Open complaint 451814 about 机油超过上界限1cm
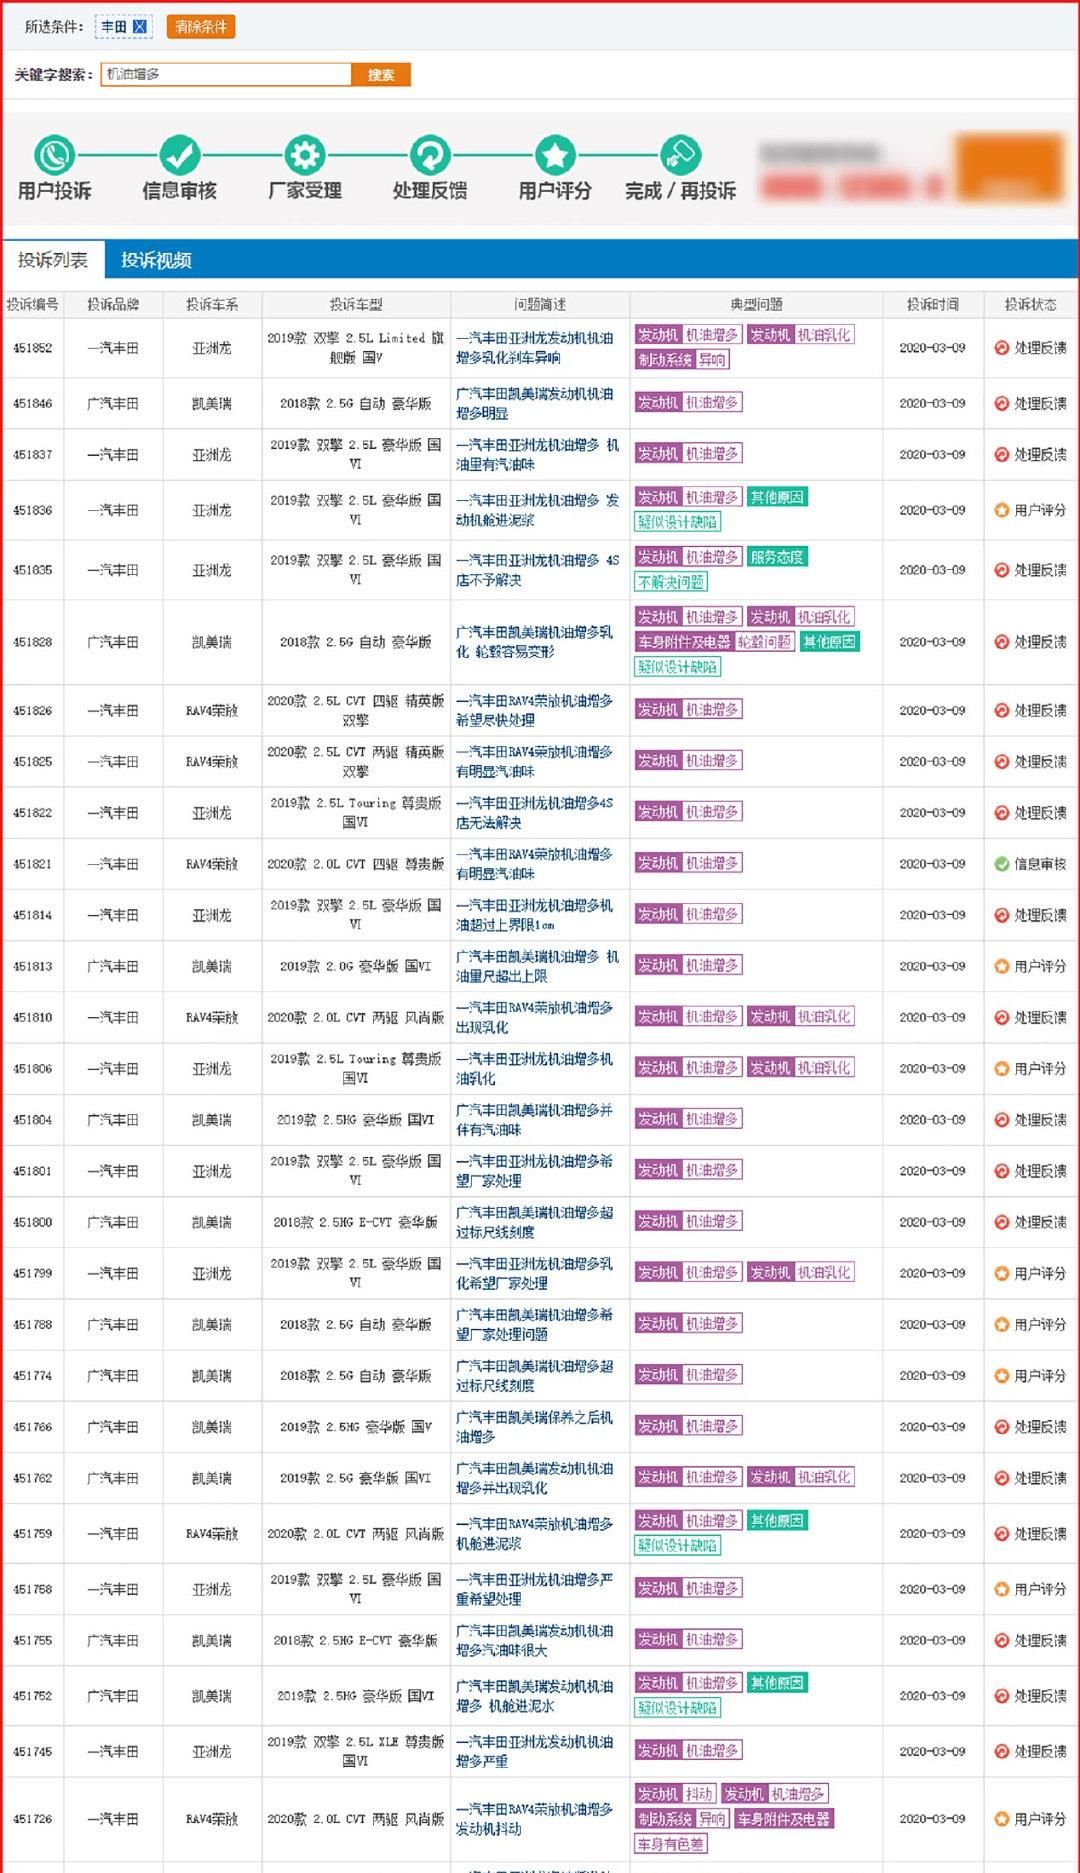 coord(535,915)
